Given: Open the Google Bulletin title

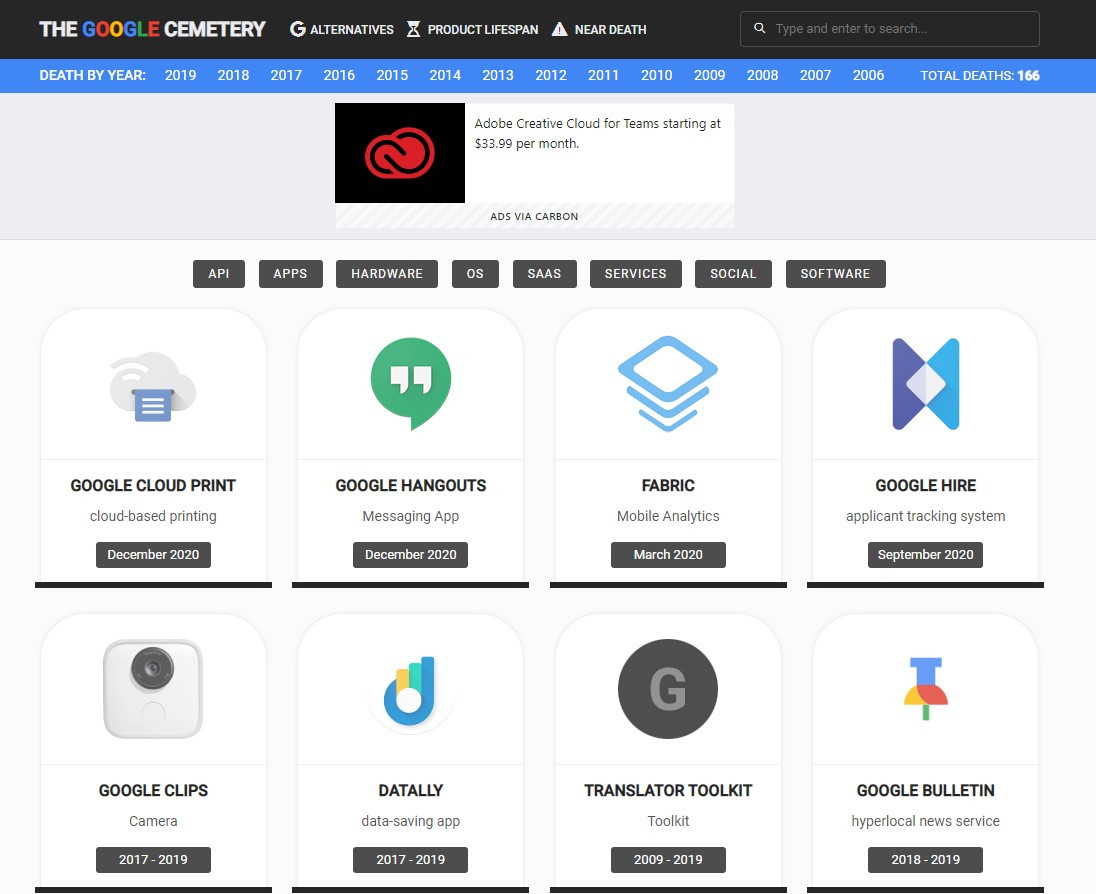Looking at the screenshot, I should [x=925, y=791].
